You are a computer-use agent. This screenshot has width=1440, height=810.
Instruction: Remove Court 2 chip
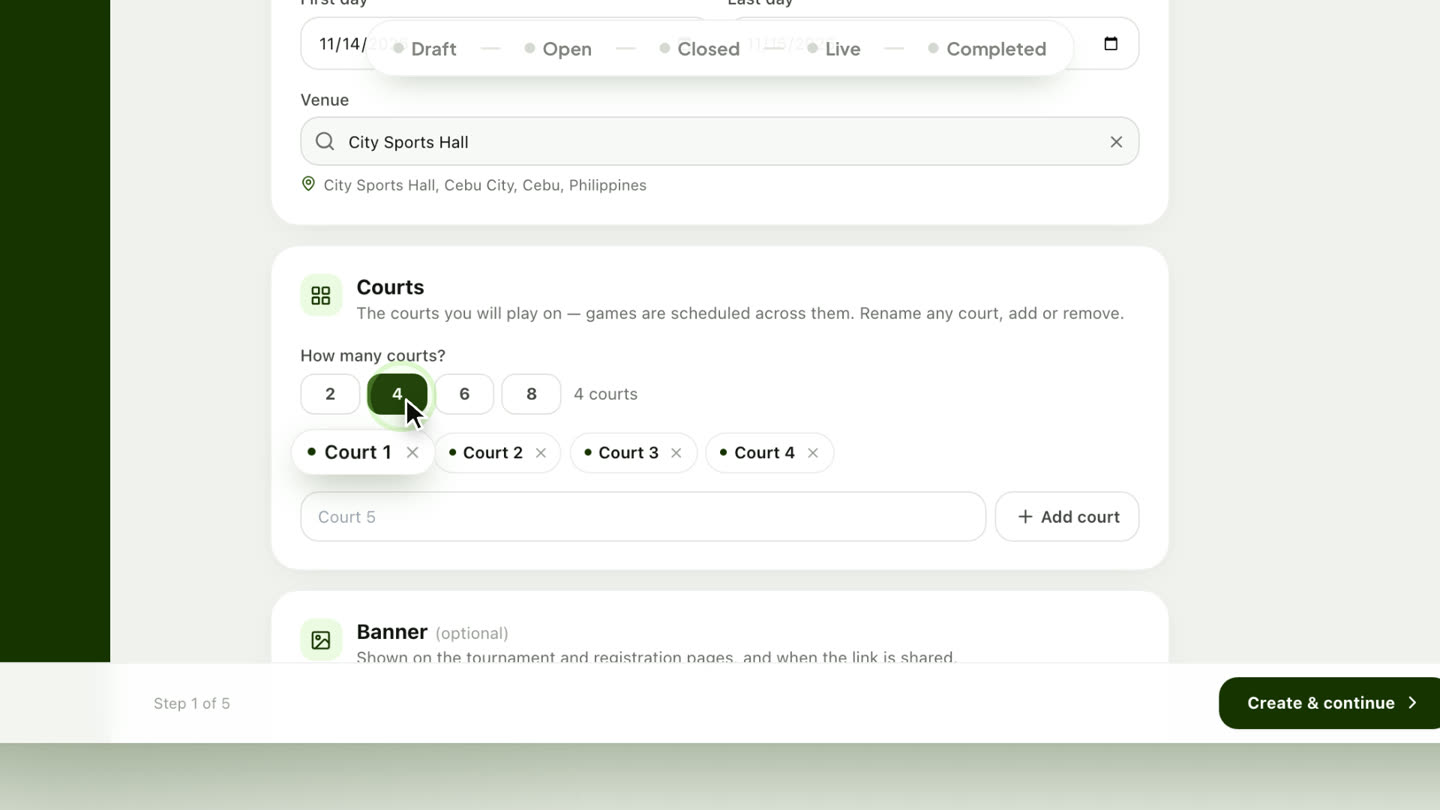(x=541, y=453)
